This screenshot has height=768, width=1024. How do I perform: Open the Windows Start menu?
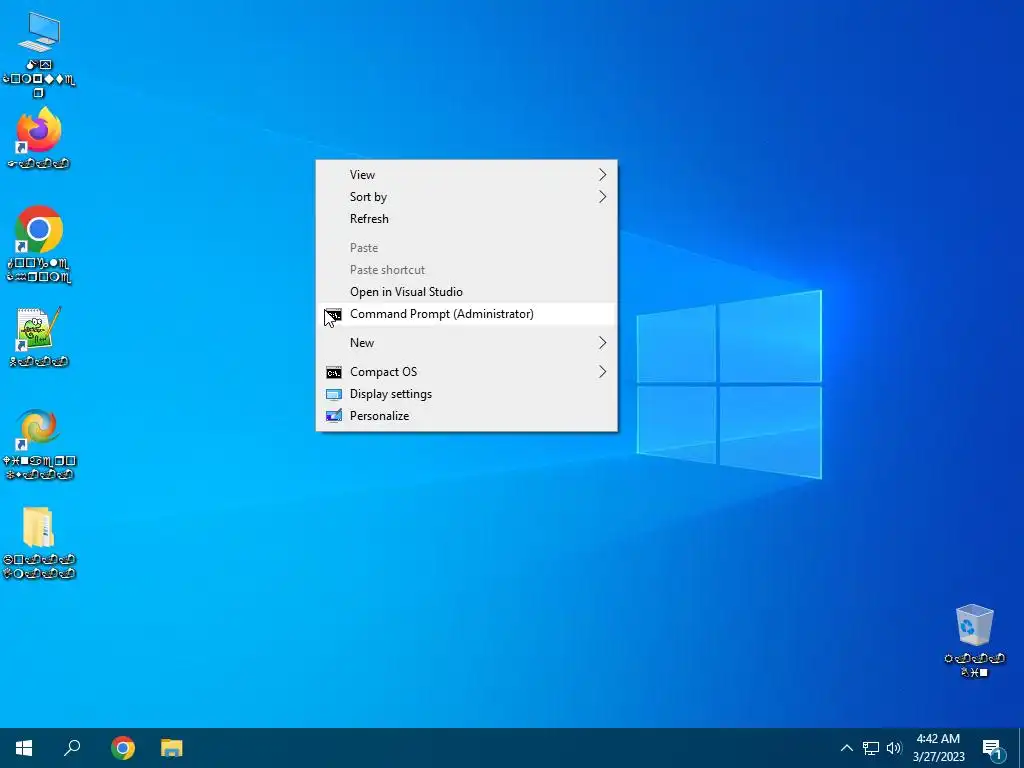coord(24,748)
